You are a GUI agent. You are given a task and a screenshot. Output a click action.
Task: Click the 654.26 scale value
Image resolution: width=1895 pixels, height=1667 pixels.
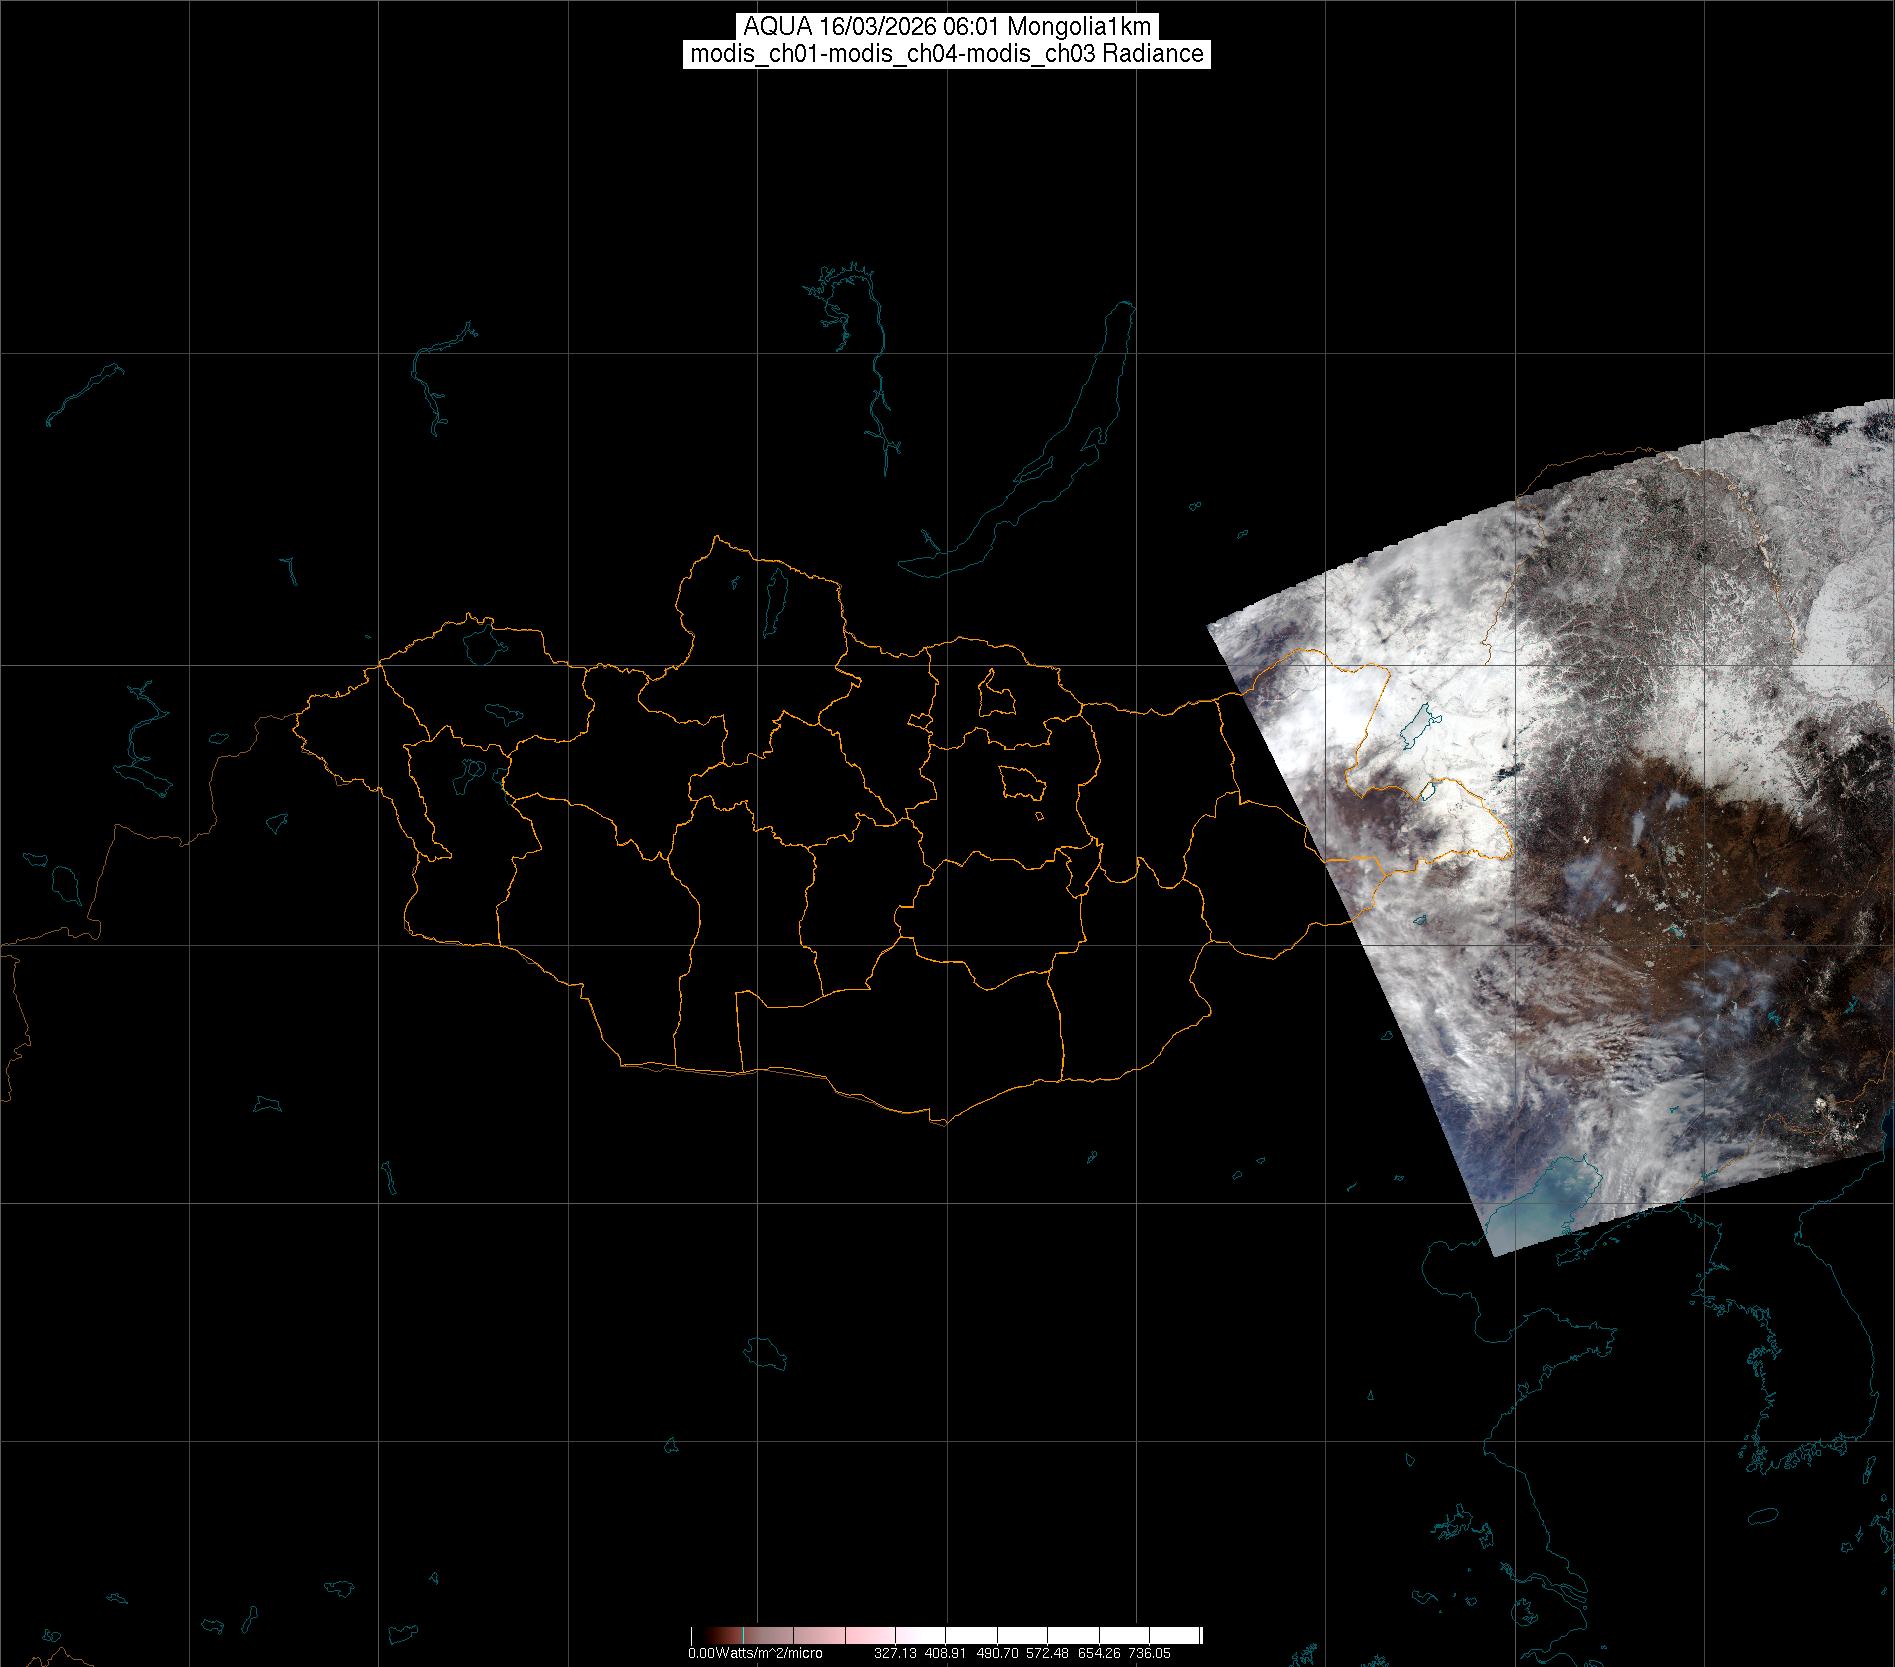click(1098, 1654)
